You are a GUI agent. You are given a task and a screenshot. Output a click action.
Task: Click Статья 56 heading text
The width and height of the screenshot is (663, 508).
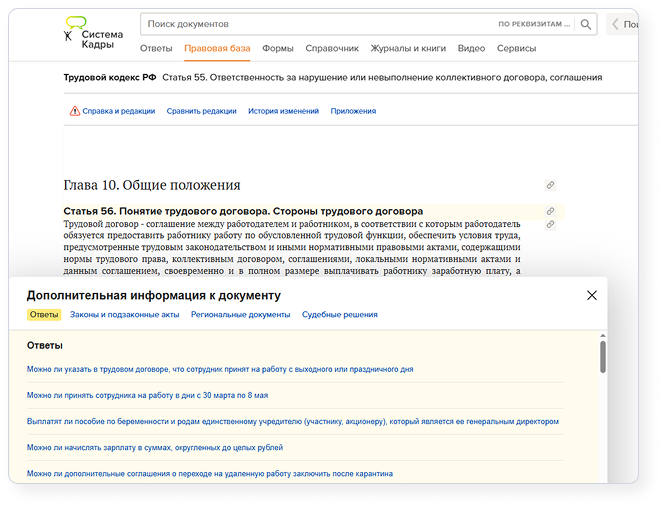(x=243, y=211)
